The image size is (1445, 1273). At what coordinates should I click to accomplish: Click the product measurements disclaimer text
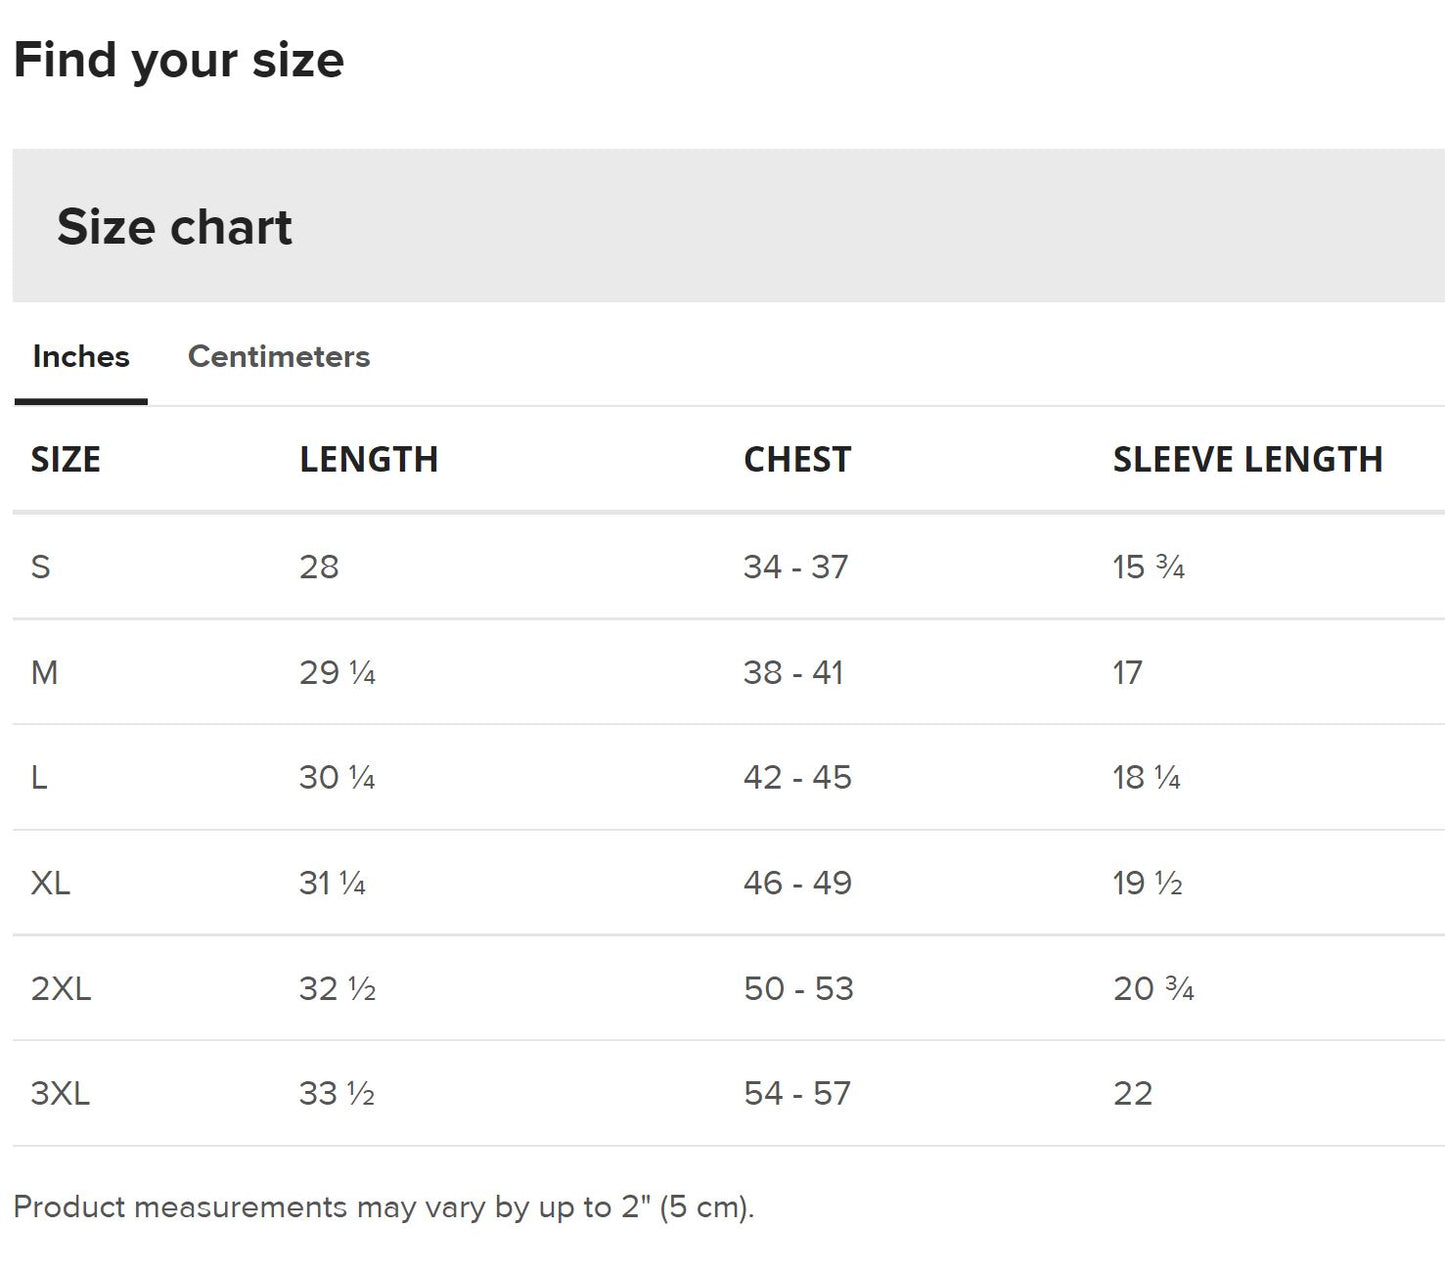click(384, 1207)
